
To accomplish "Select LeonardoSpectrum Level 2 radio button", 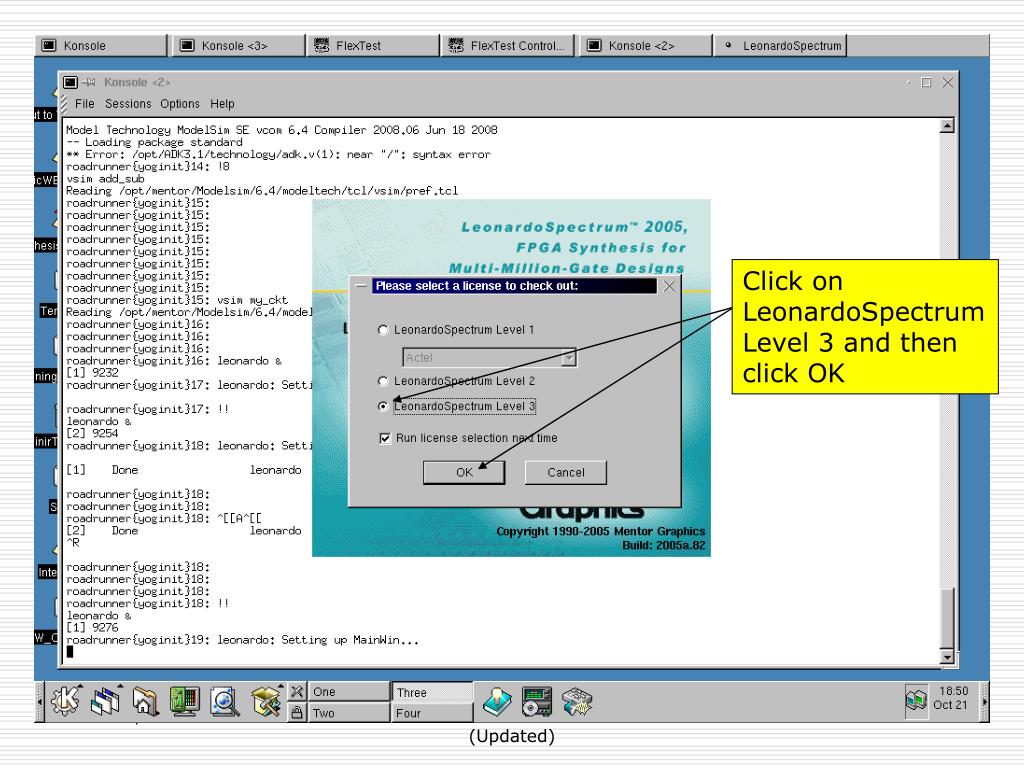I will coord(383,381).
